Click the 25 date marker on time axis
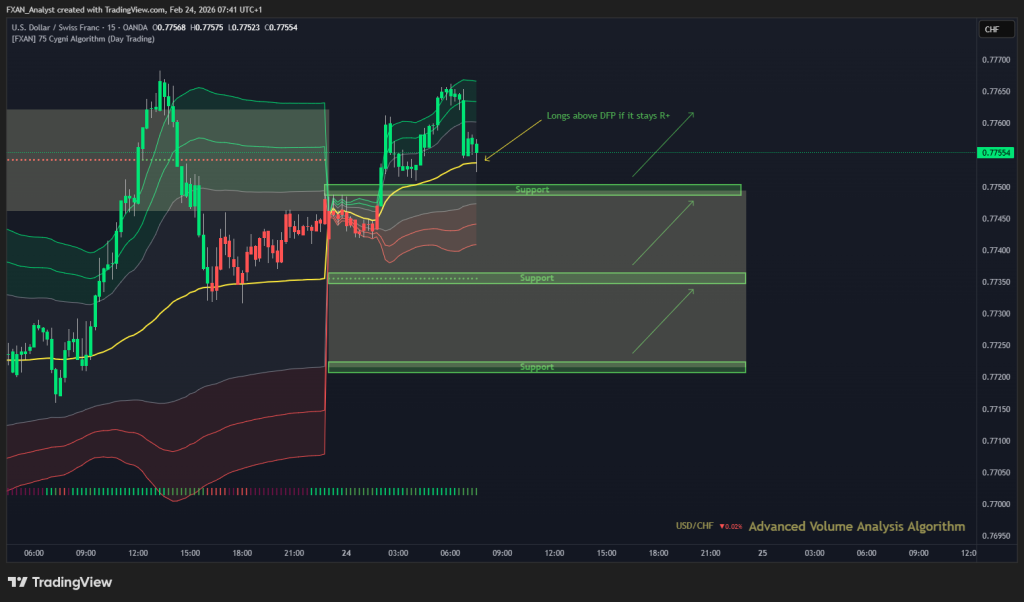The image size is (1024, 602). click(762, 552)
